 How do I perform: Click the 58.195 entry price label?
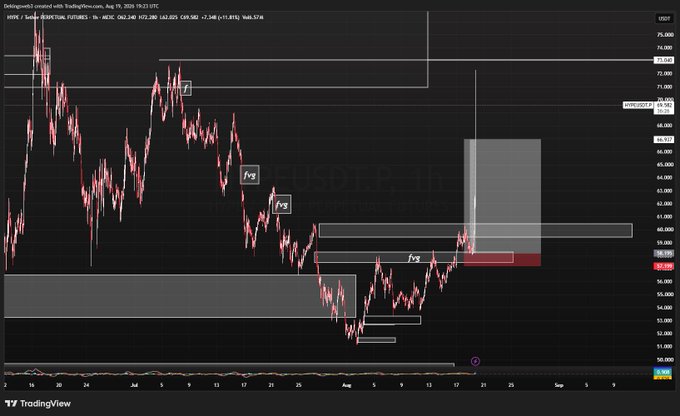click(x=664, y=253)
